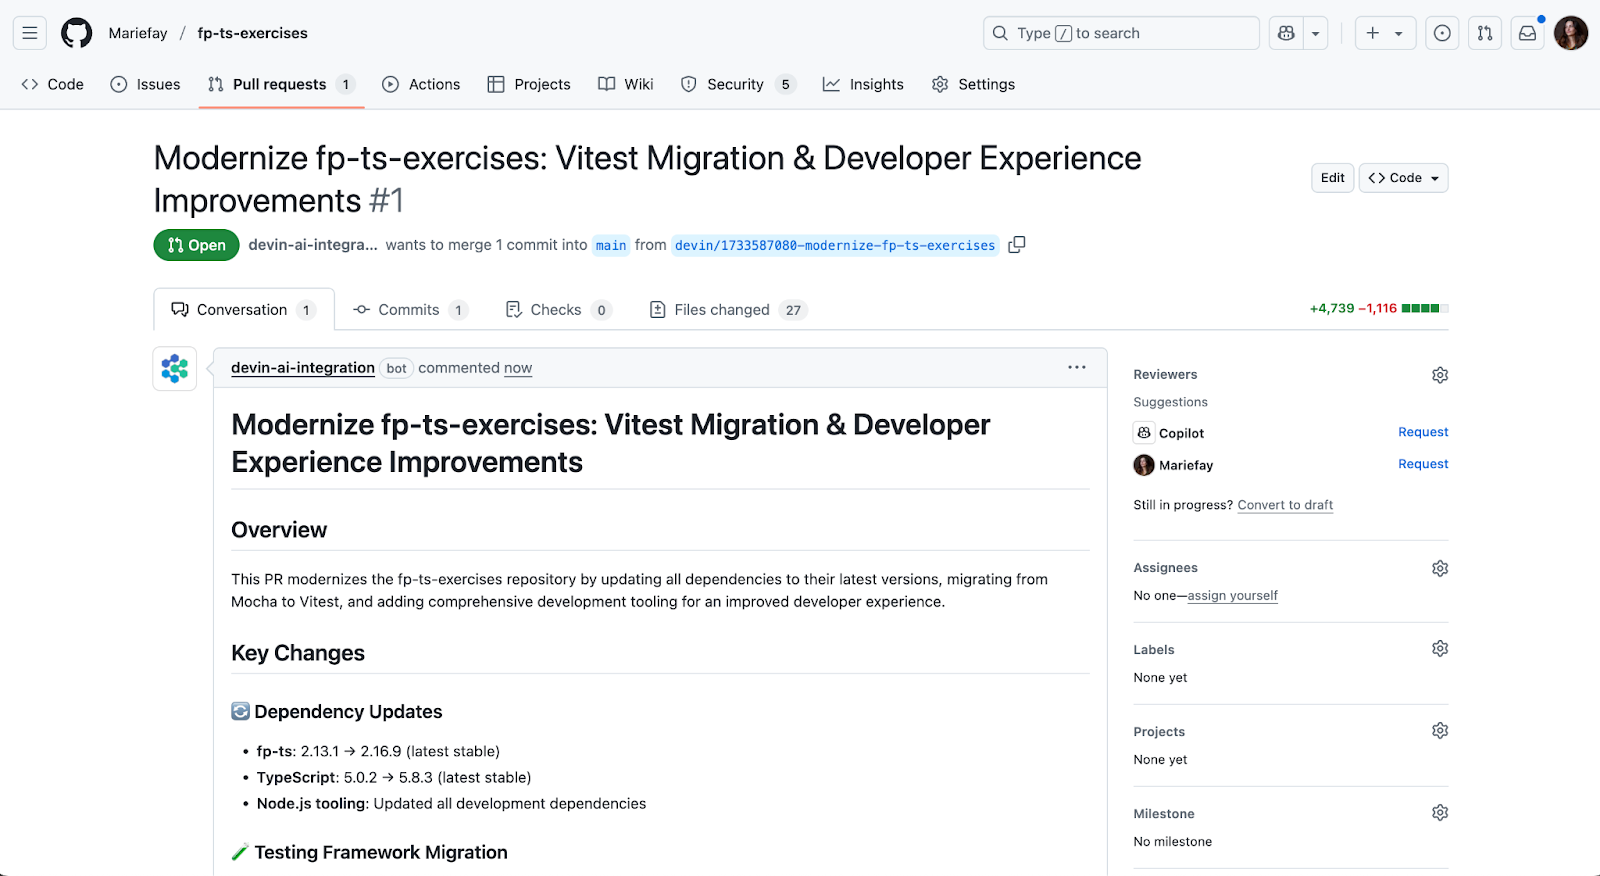The width and height of the screenshot is (1600, 876).
Task: Click the main base branch label
Action: tap(611, 245)
